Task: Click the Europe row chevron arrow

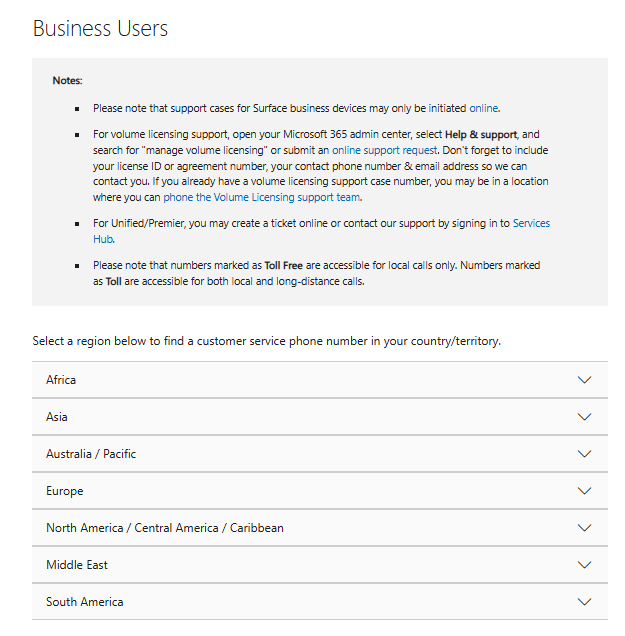Action: pyautogui.click(x=584, y=491)
